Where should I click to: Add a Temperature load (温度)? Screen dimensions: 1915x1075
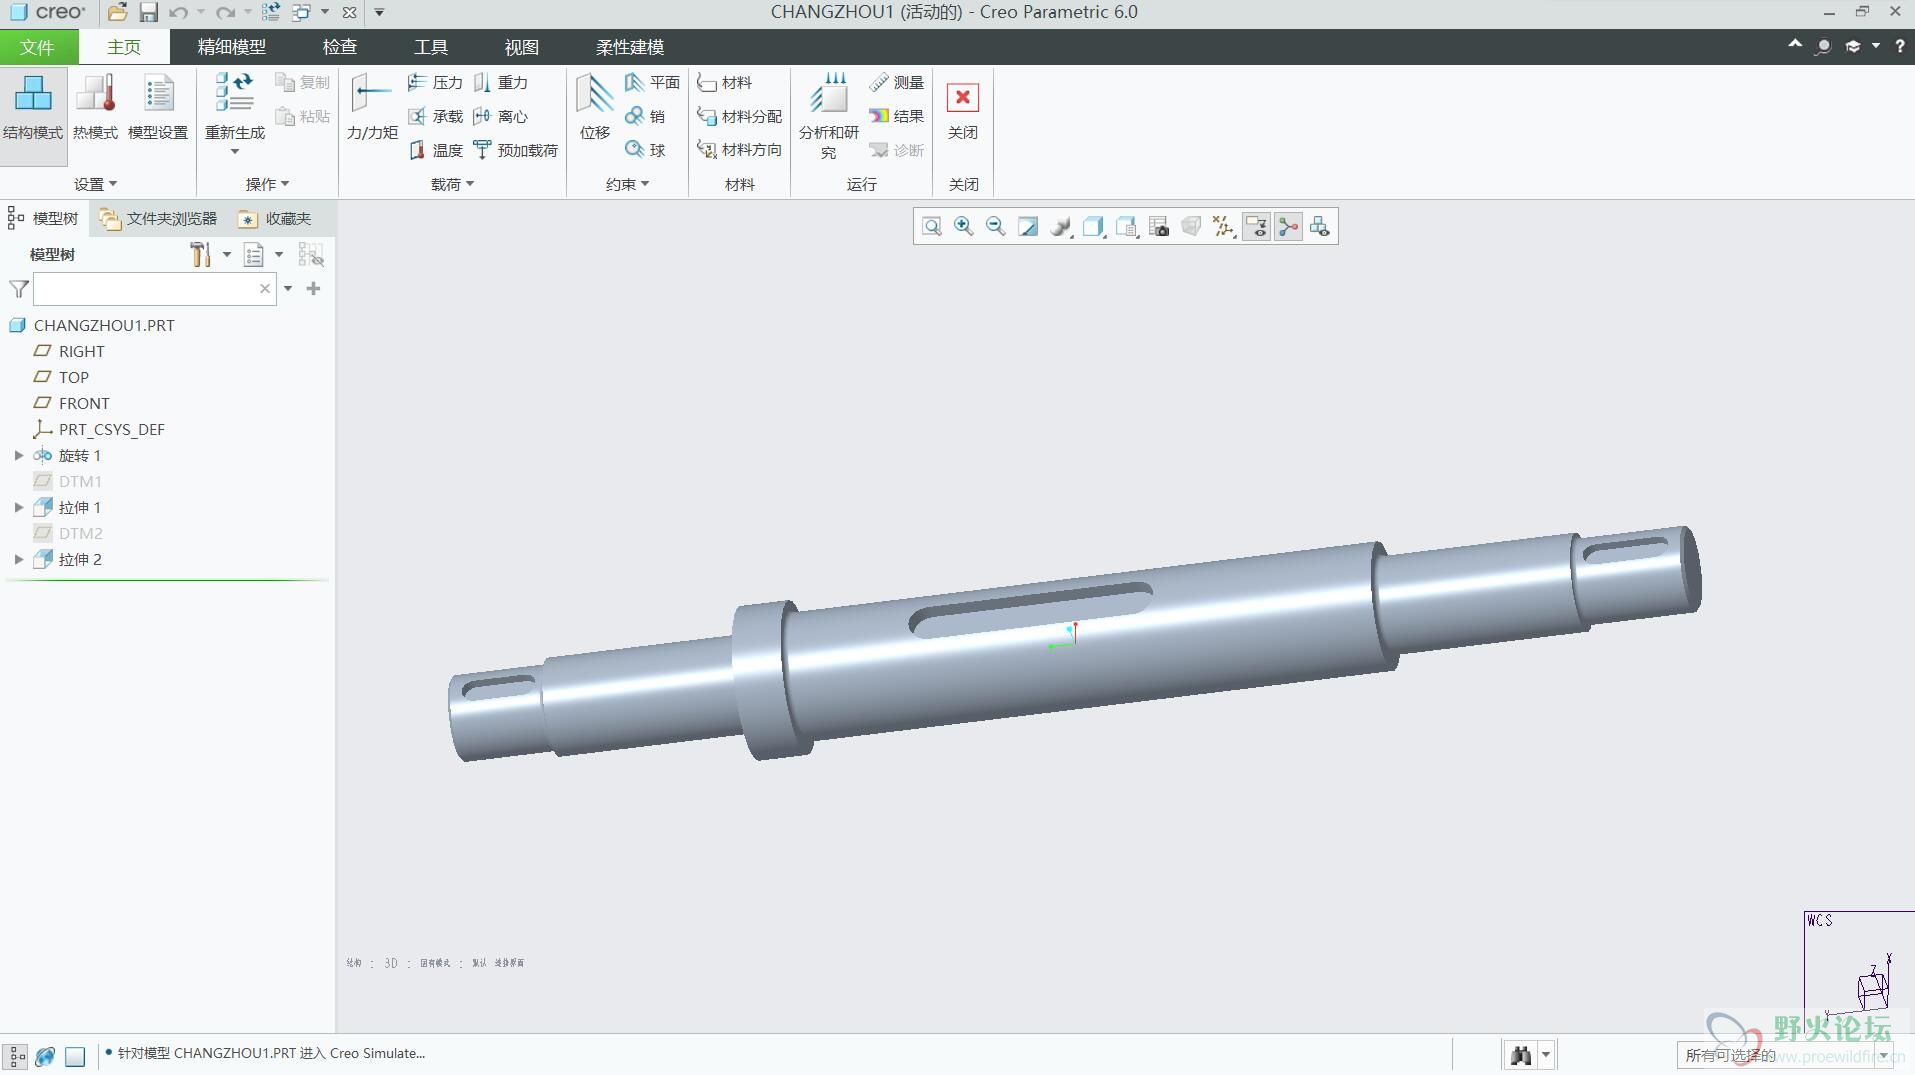(x=435, y=150)
